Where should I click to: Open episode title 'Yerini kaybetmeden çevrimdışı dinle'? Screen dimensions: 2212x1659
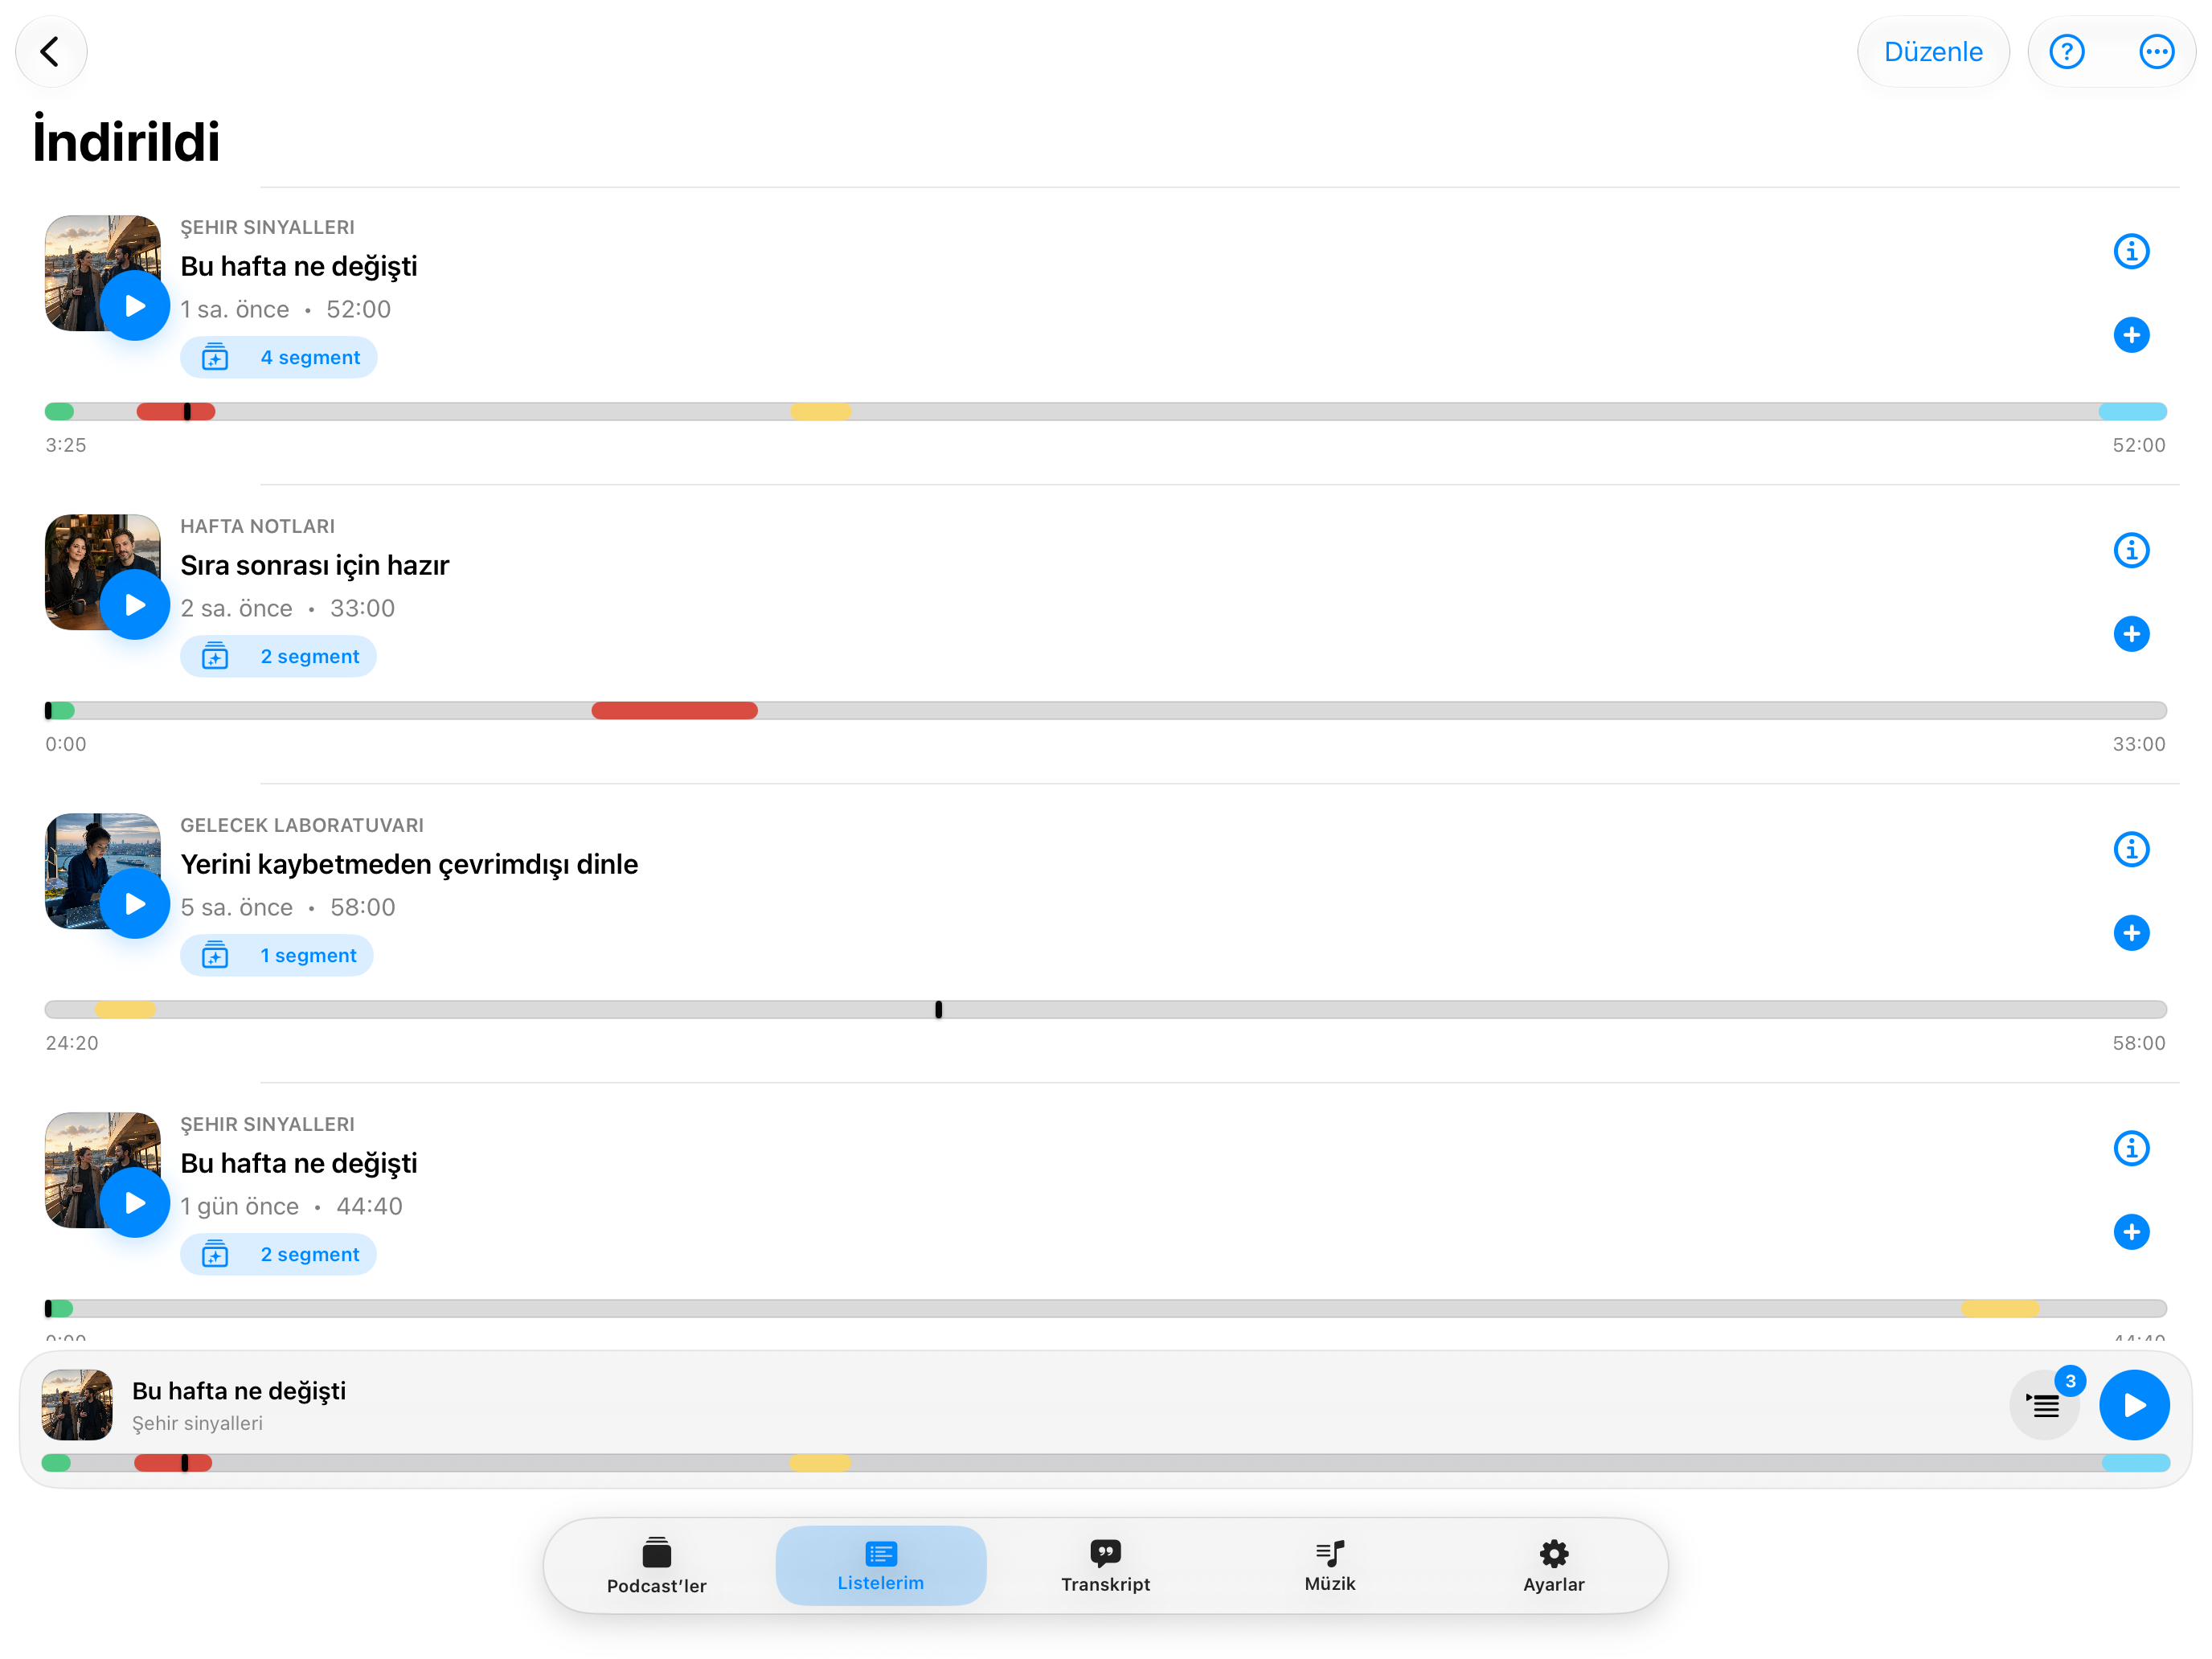(x=409, y=865)
